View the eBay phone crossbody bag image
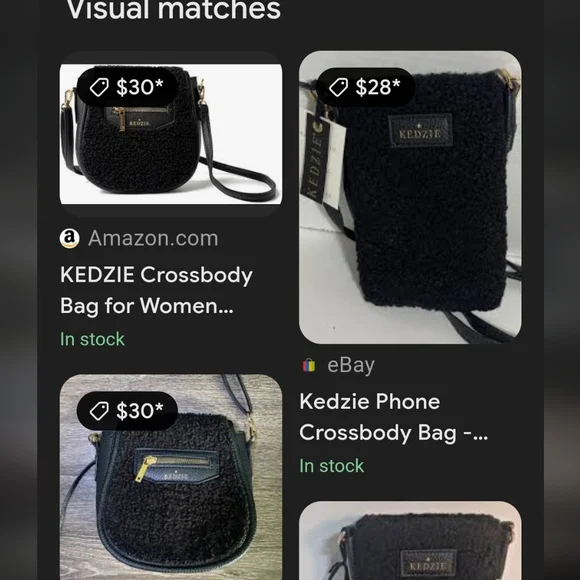The image size is (580, 580). (410, 197)
